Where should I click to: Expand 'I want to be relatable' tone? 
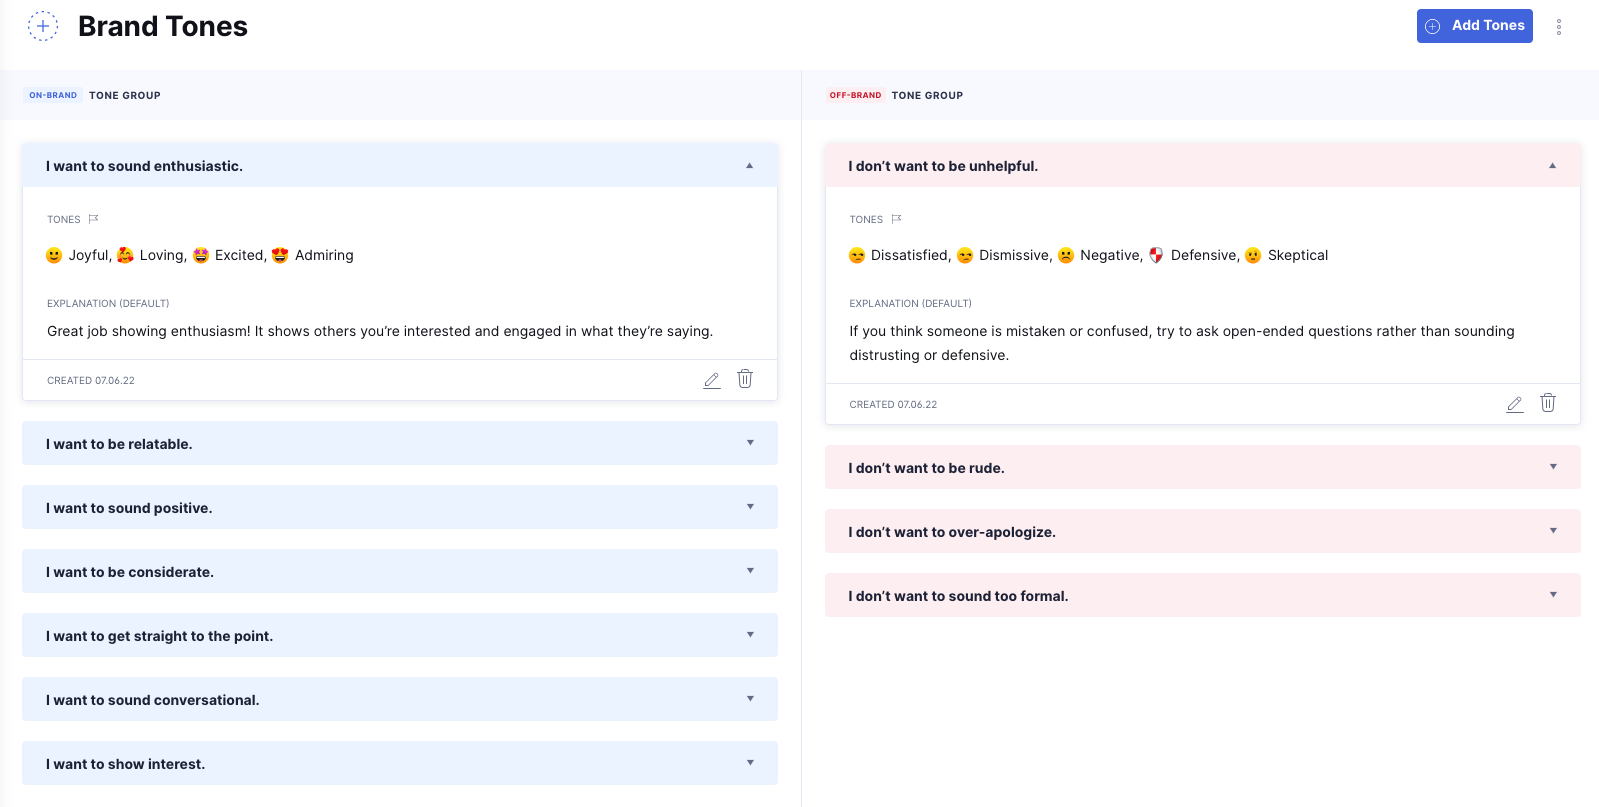(x=750, y=443)
